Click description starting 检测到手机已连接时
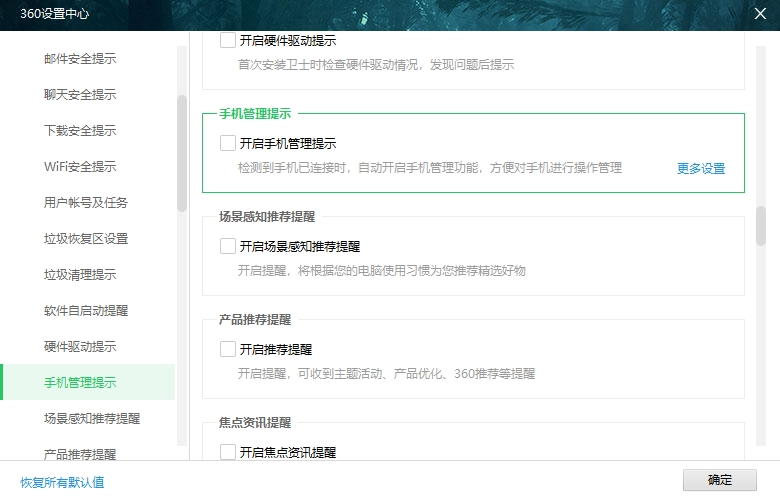Viewport: 780px width, 500px height. click(x=430, y=168)
